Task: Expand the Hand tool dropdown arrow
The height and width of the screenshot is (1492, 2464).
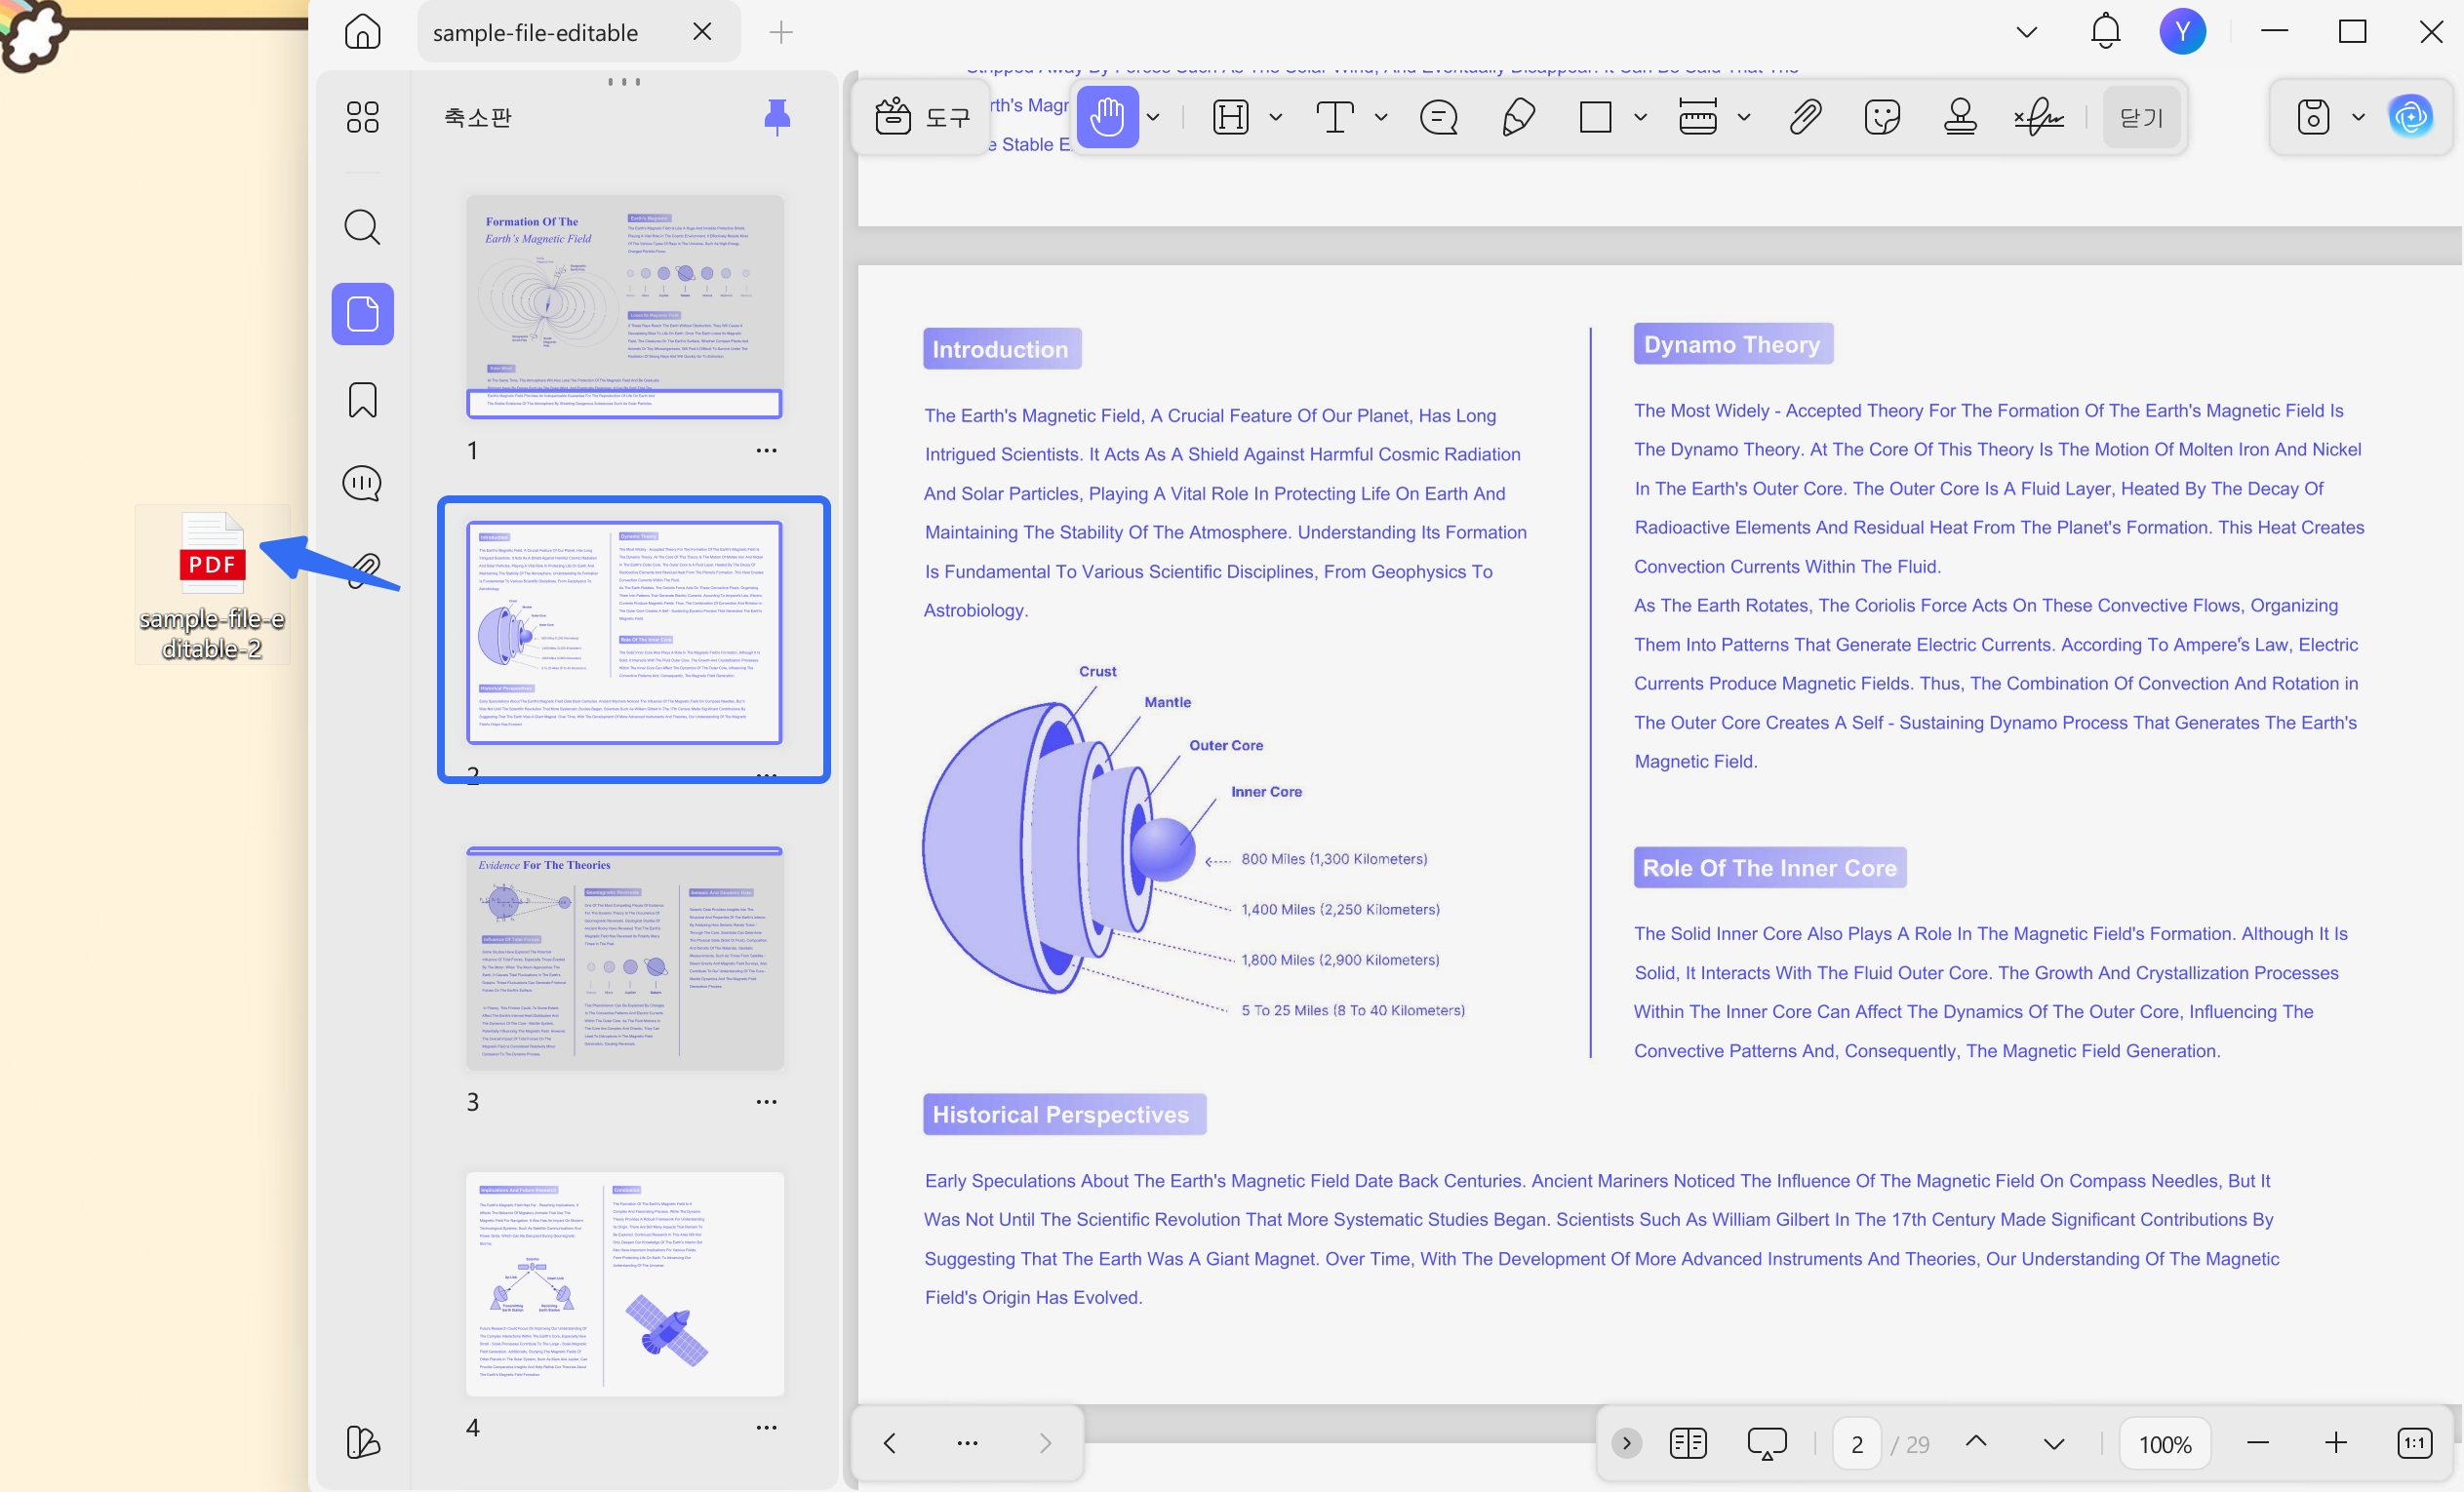Action: coord(1153,117)
